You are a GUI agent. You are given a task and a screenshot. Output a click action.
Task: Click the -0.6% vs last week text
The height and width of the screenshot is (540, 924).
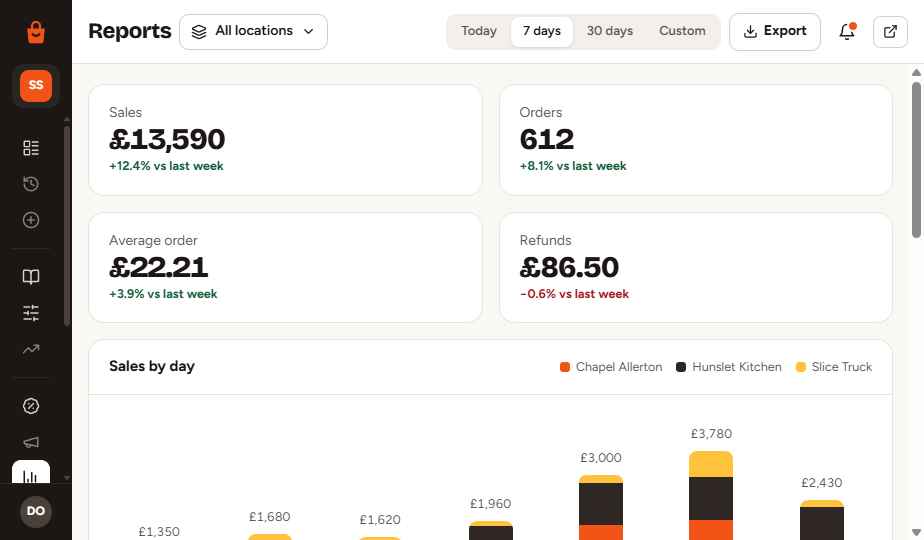[575, 294]
